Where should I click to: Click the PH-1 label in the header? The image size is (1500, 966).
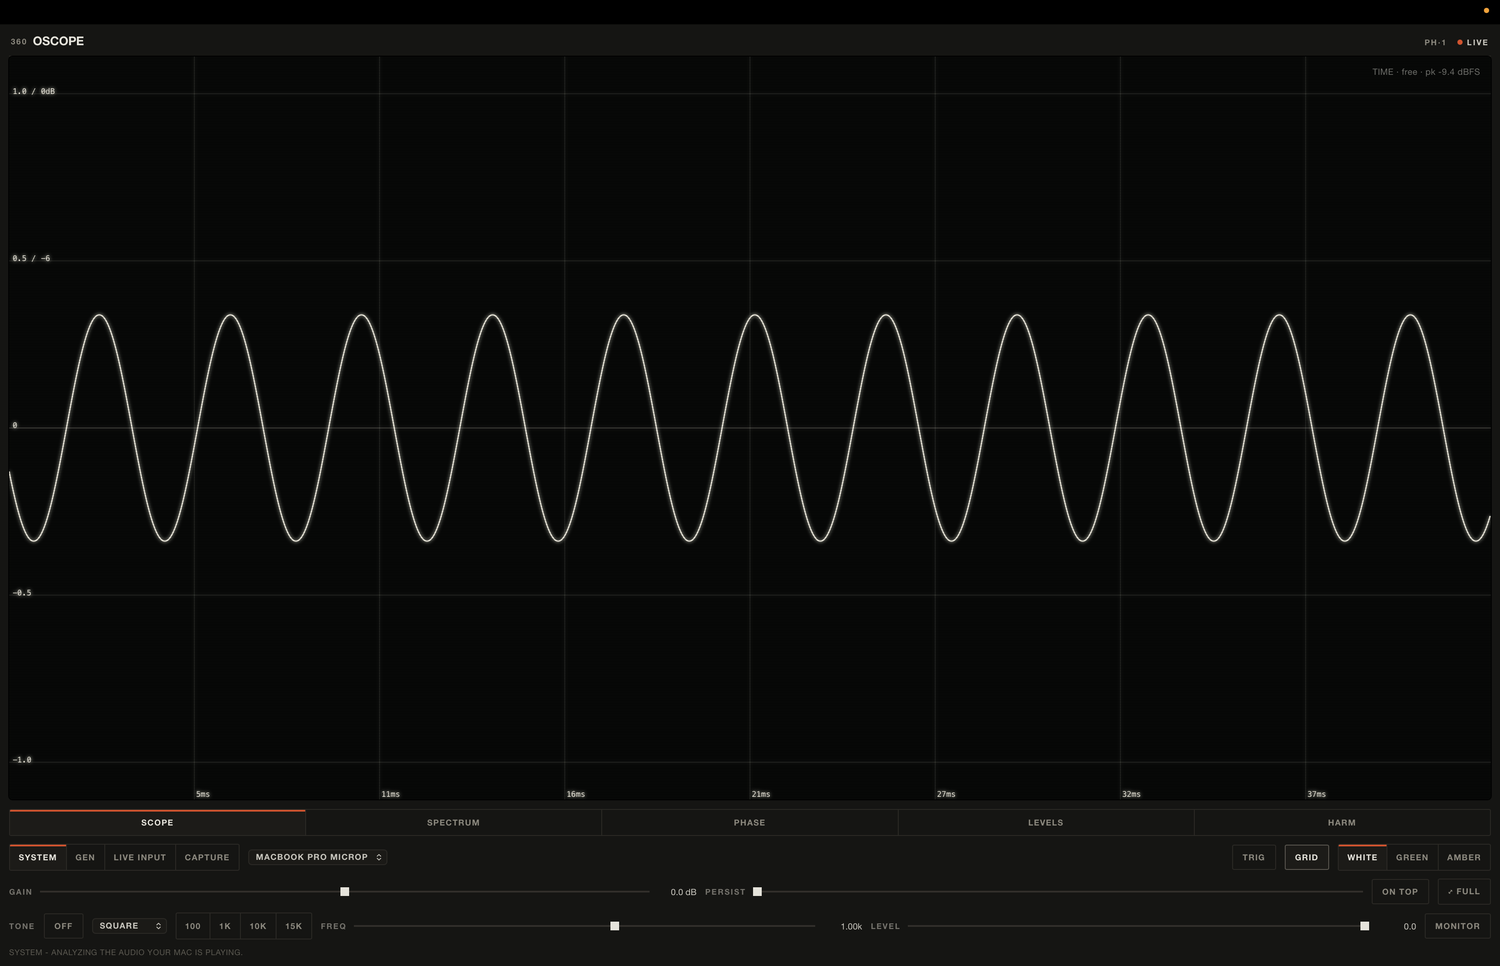1435,43
